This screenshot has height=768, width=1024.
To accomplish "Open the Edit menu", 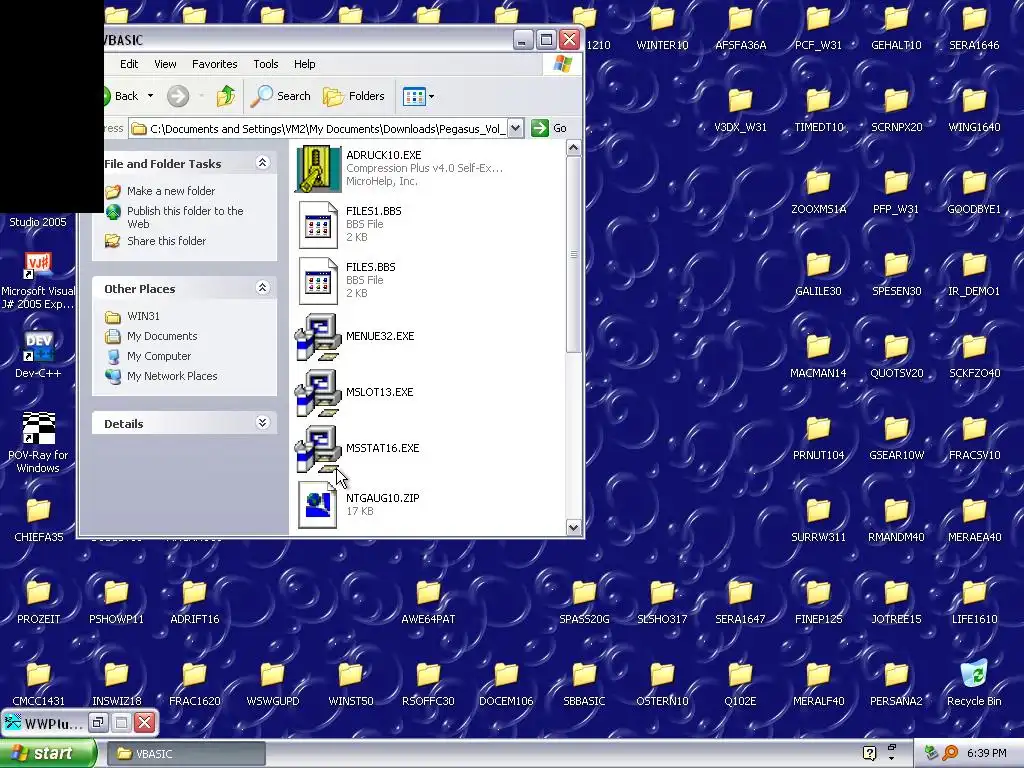I will (129, 64).
